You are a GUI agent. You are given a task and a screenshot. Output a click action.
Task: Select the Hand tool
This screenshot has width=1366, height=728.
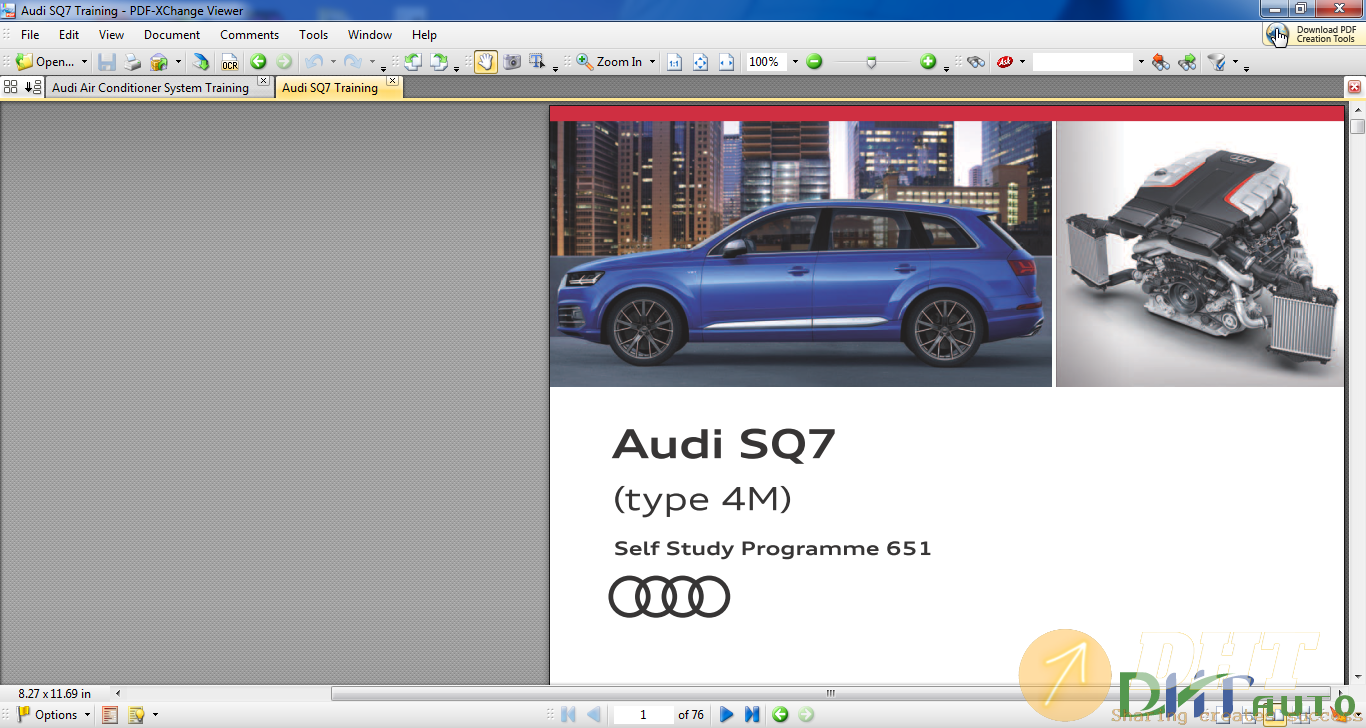(x=486, y=62)
